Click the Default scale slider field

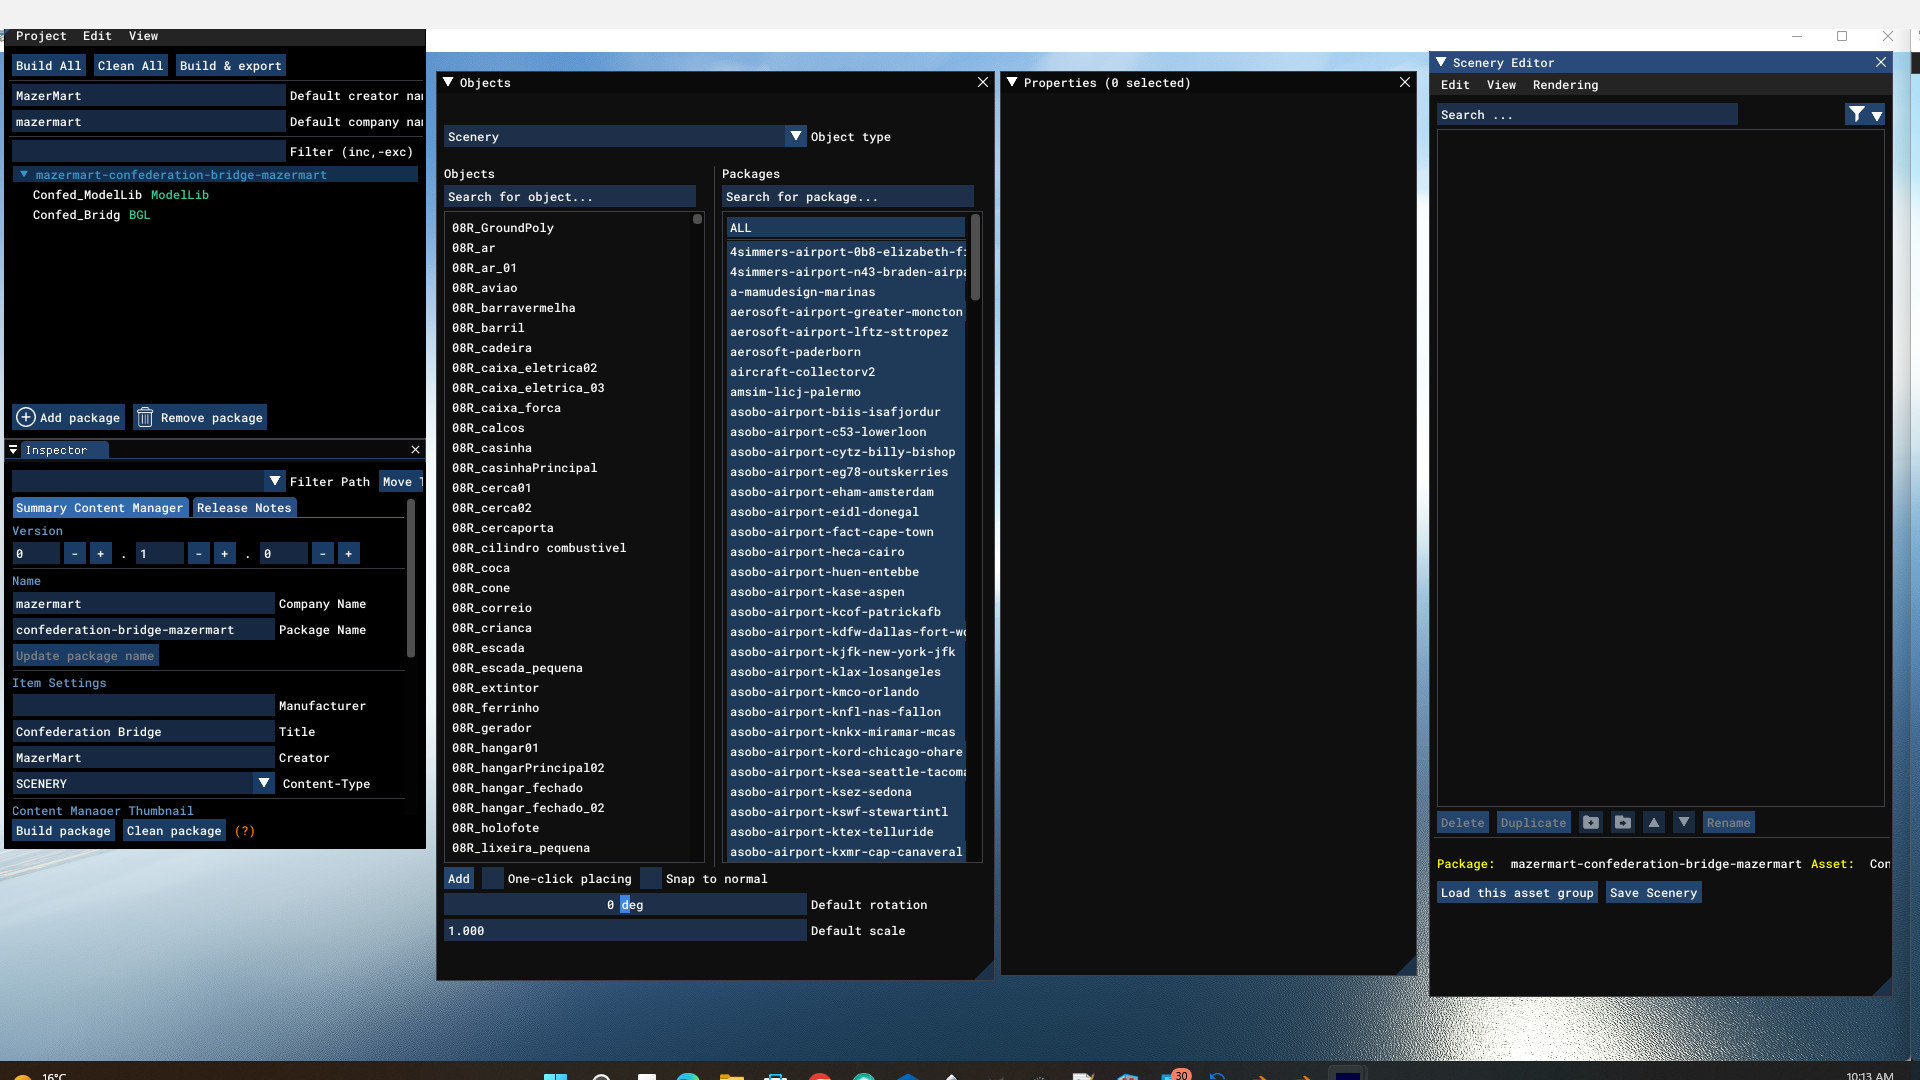[x=625, y=931]
